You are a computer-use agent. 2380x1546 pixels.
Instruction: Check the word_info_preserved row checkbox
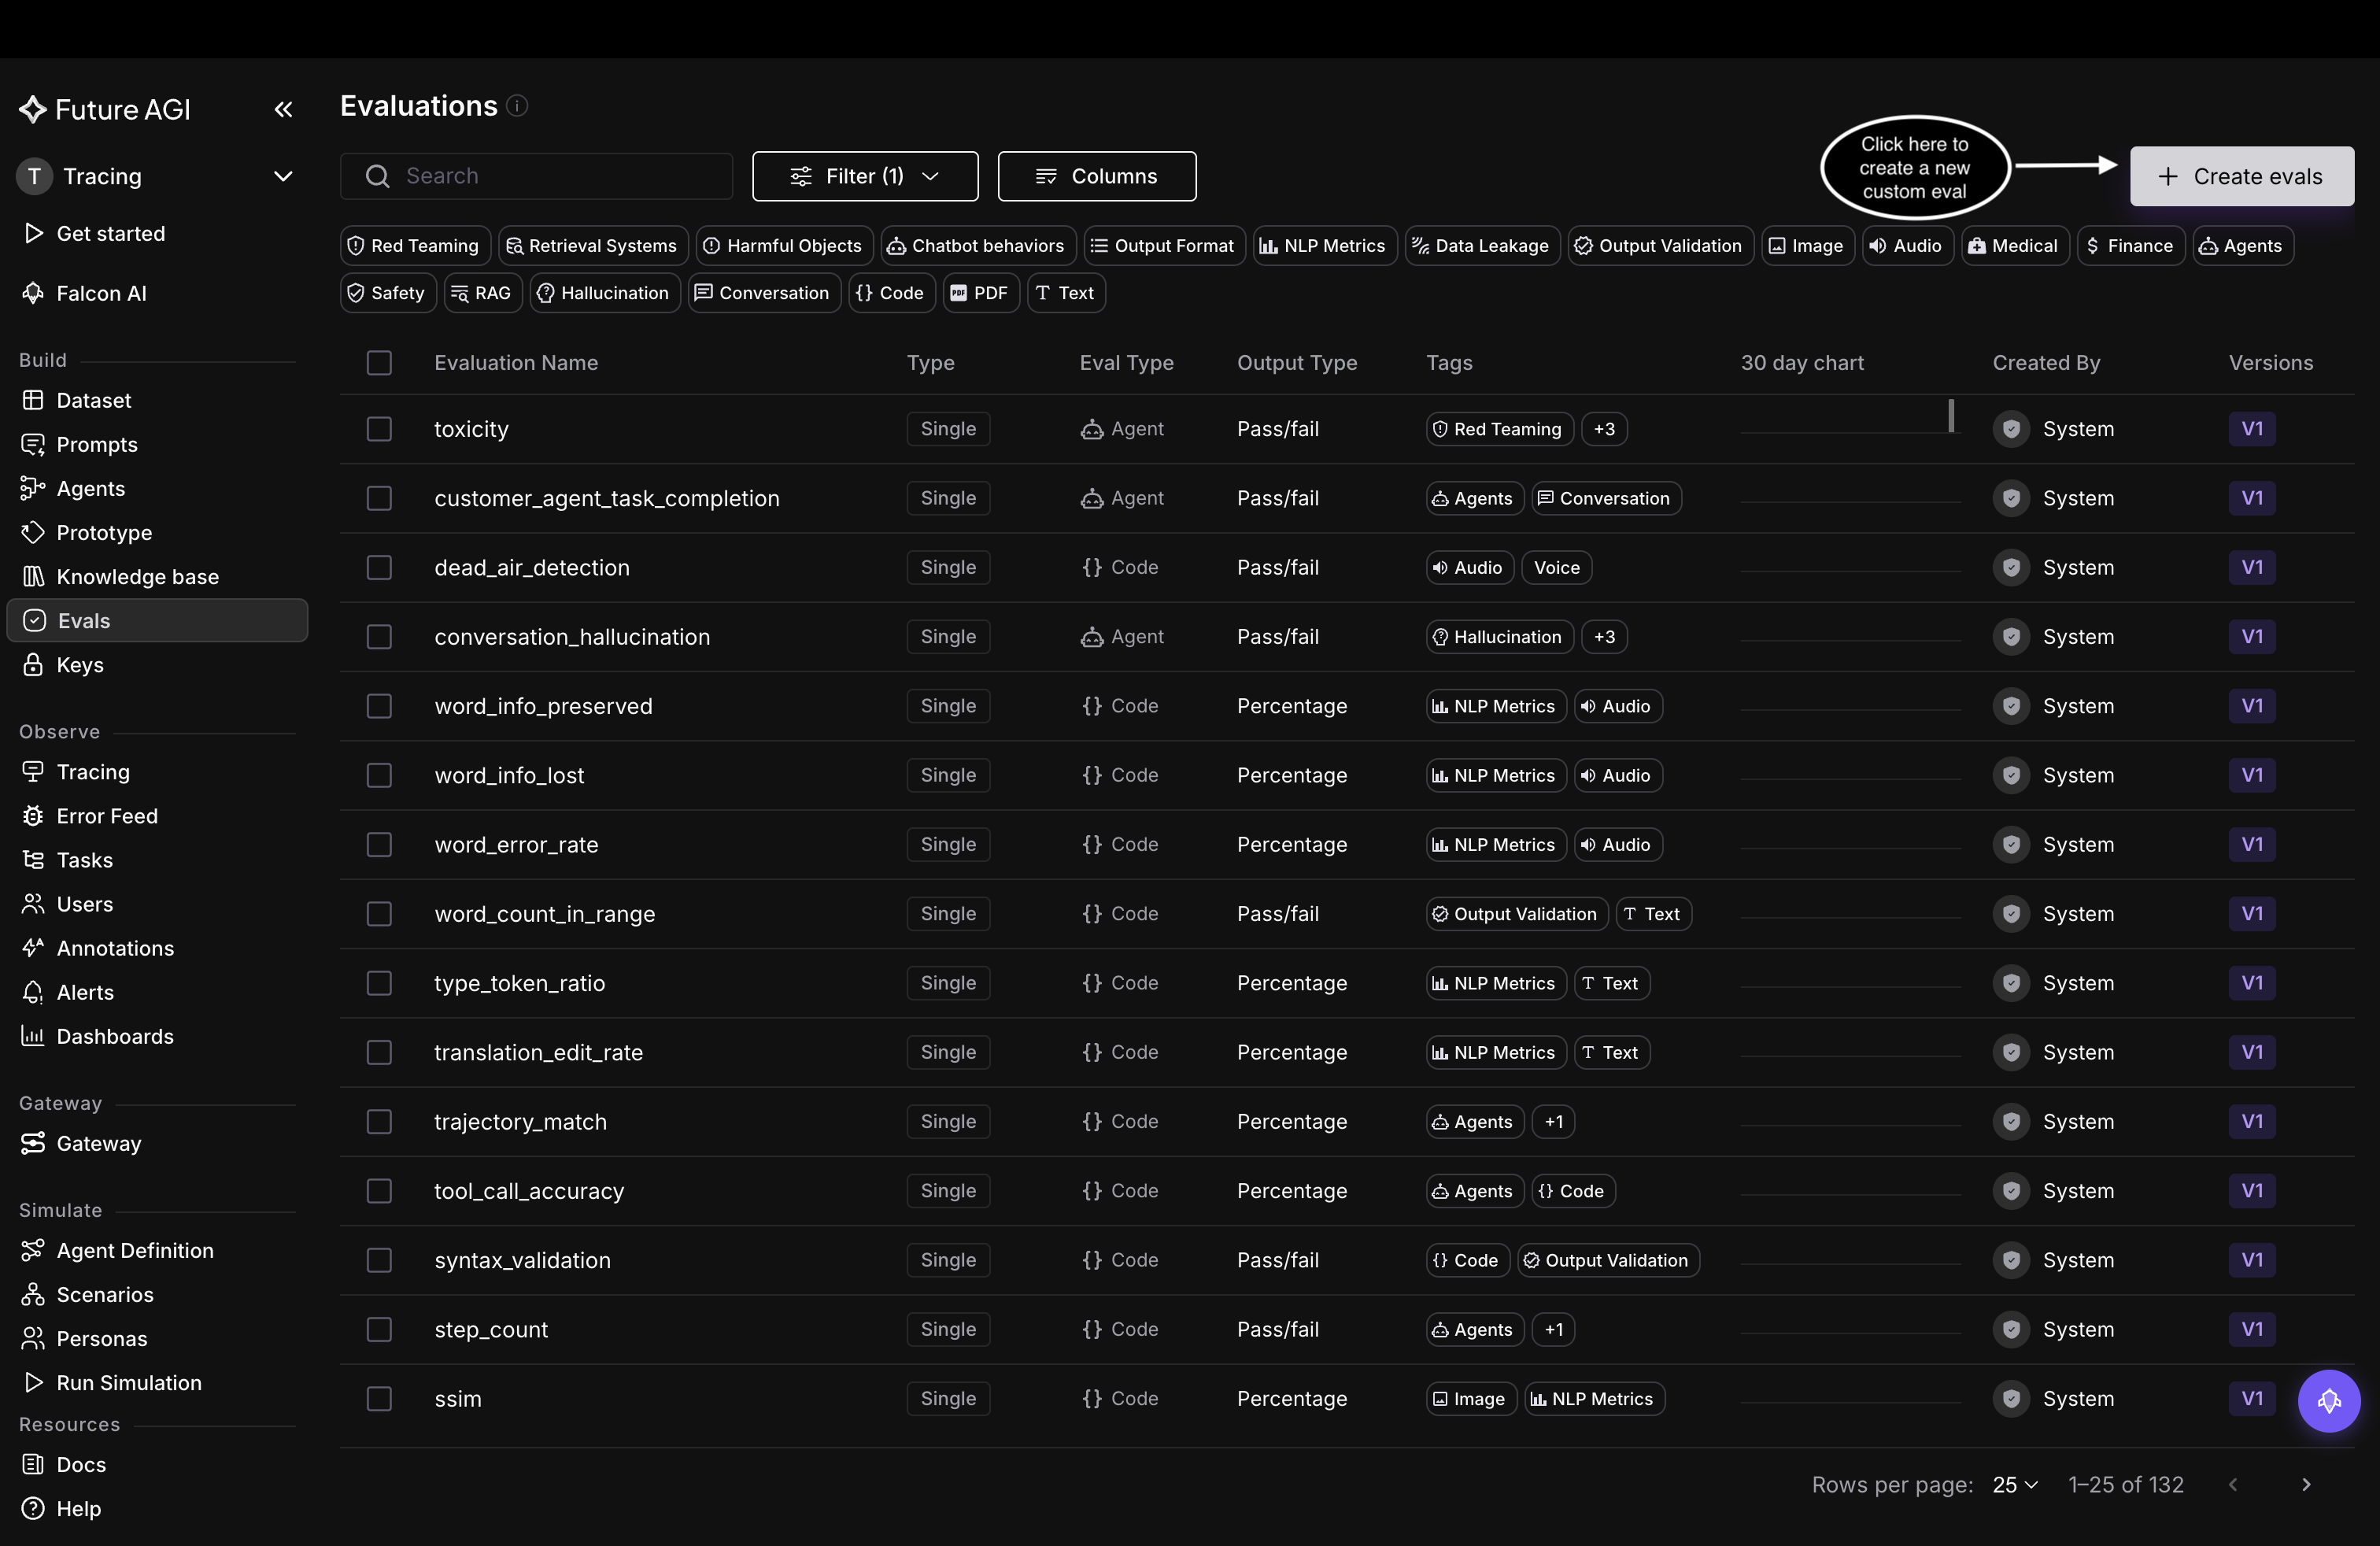click(x=379, y=705)
